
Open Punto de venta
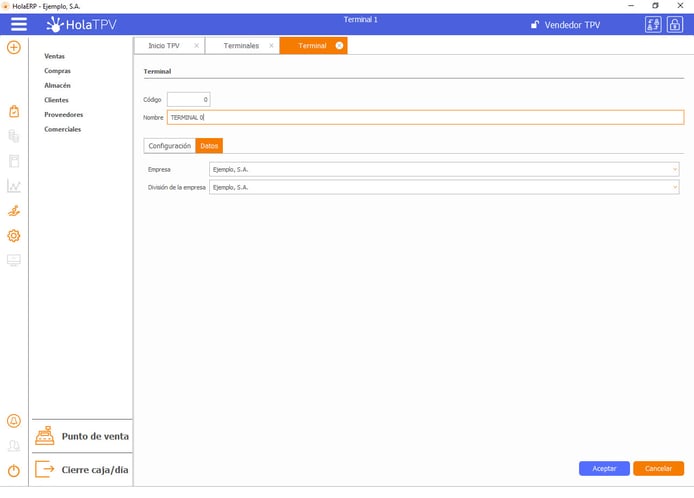95,436
